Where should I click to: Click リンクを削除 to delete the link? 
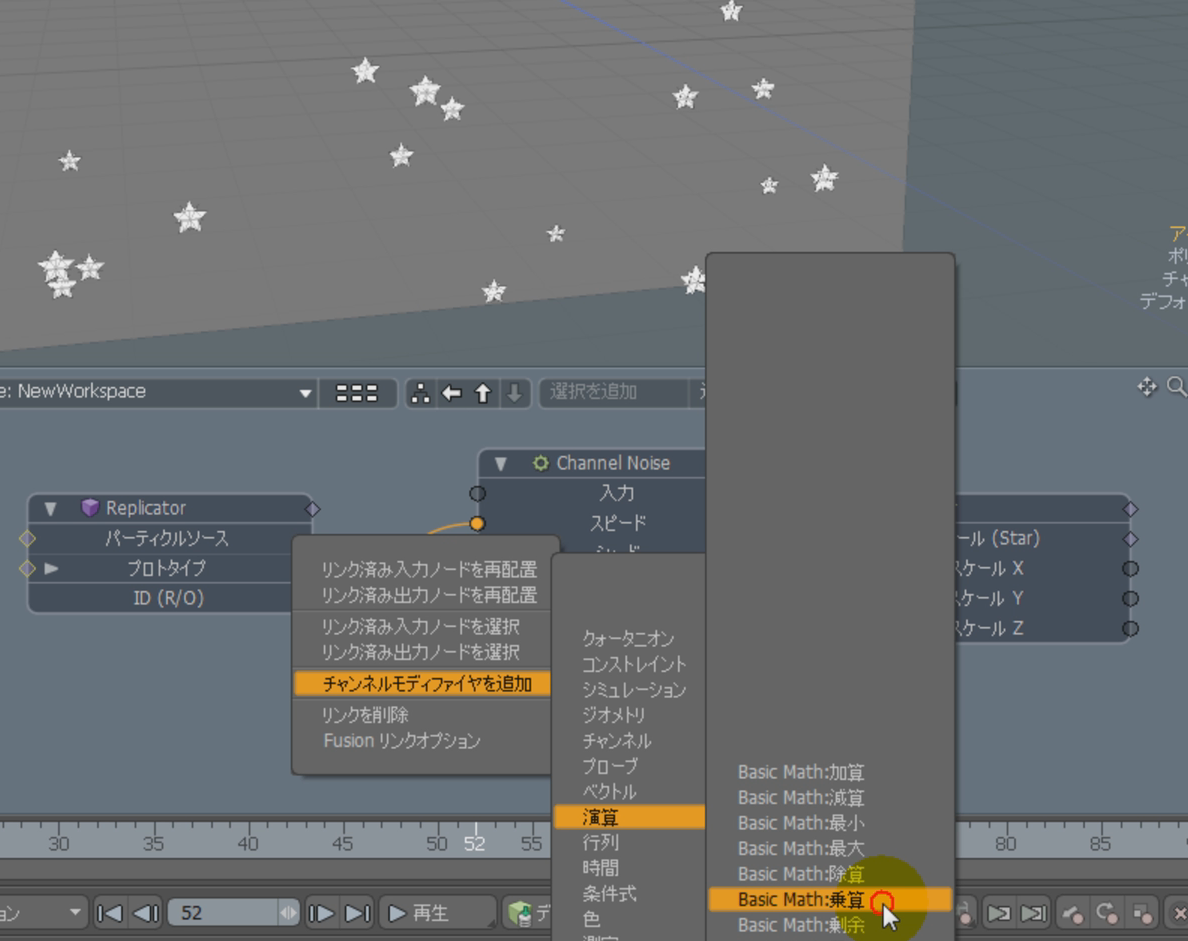point(365,715)
